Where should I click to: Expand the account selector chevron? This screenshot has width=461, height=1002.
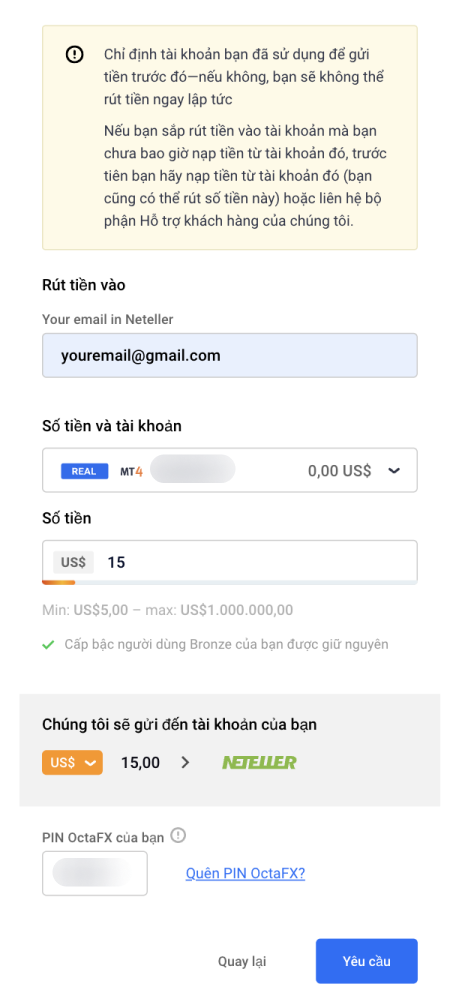coord(395,471)
